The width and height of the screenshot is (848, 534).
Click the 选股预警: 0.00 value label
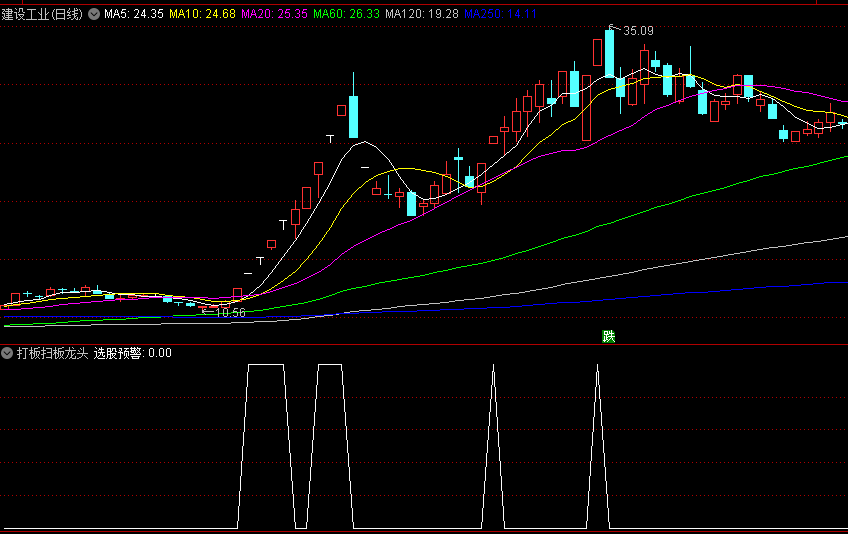click(x=132, y=353)
